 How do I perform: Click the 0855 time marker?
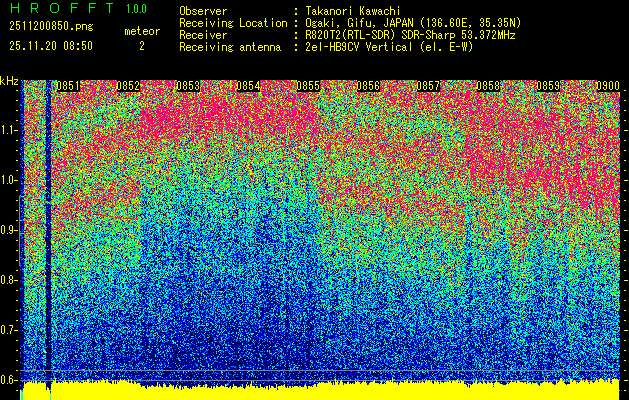pos(308,87)
